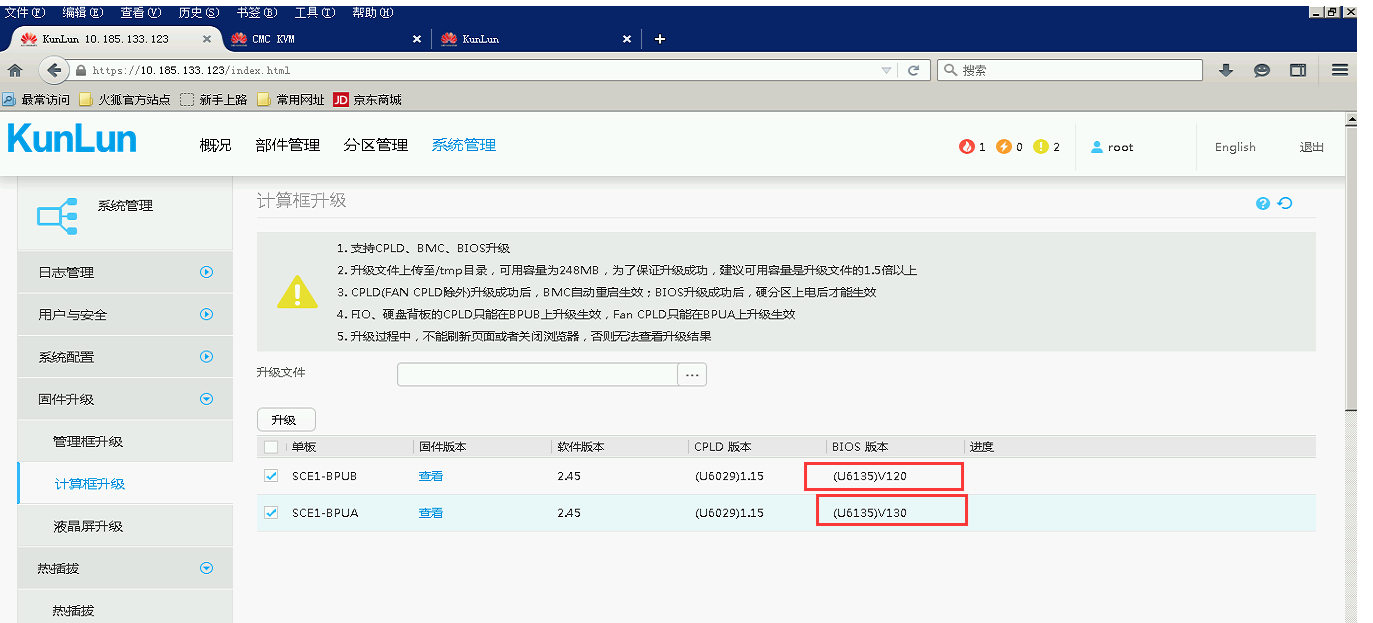
Task: Go to the 部件管理 navigation tab
Action: point(288,145)
